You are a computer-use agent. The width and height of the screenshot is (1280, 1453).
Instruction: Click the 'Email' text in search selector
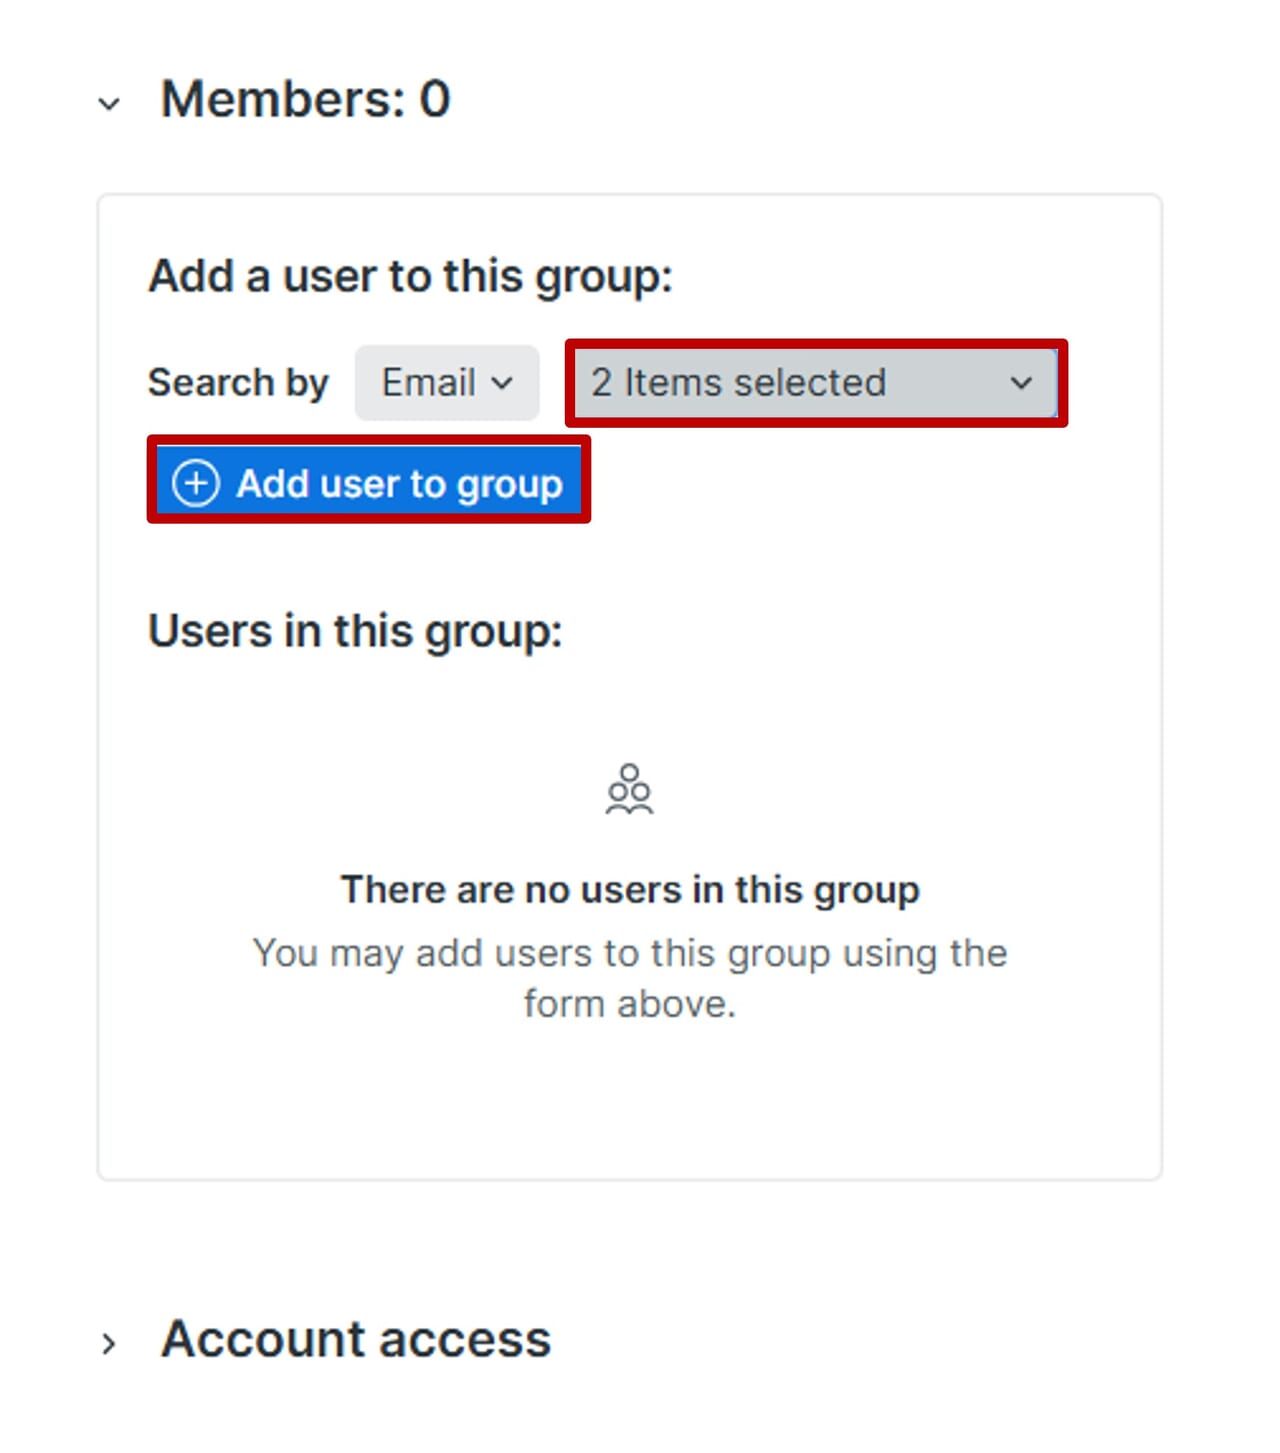(429, 383)
